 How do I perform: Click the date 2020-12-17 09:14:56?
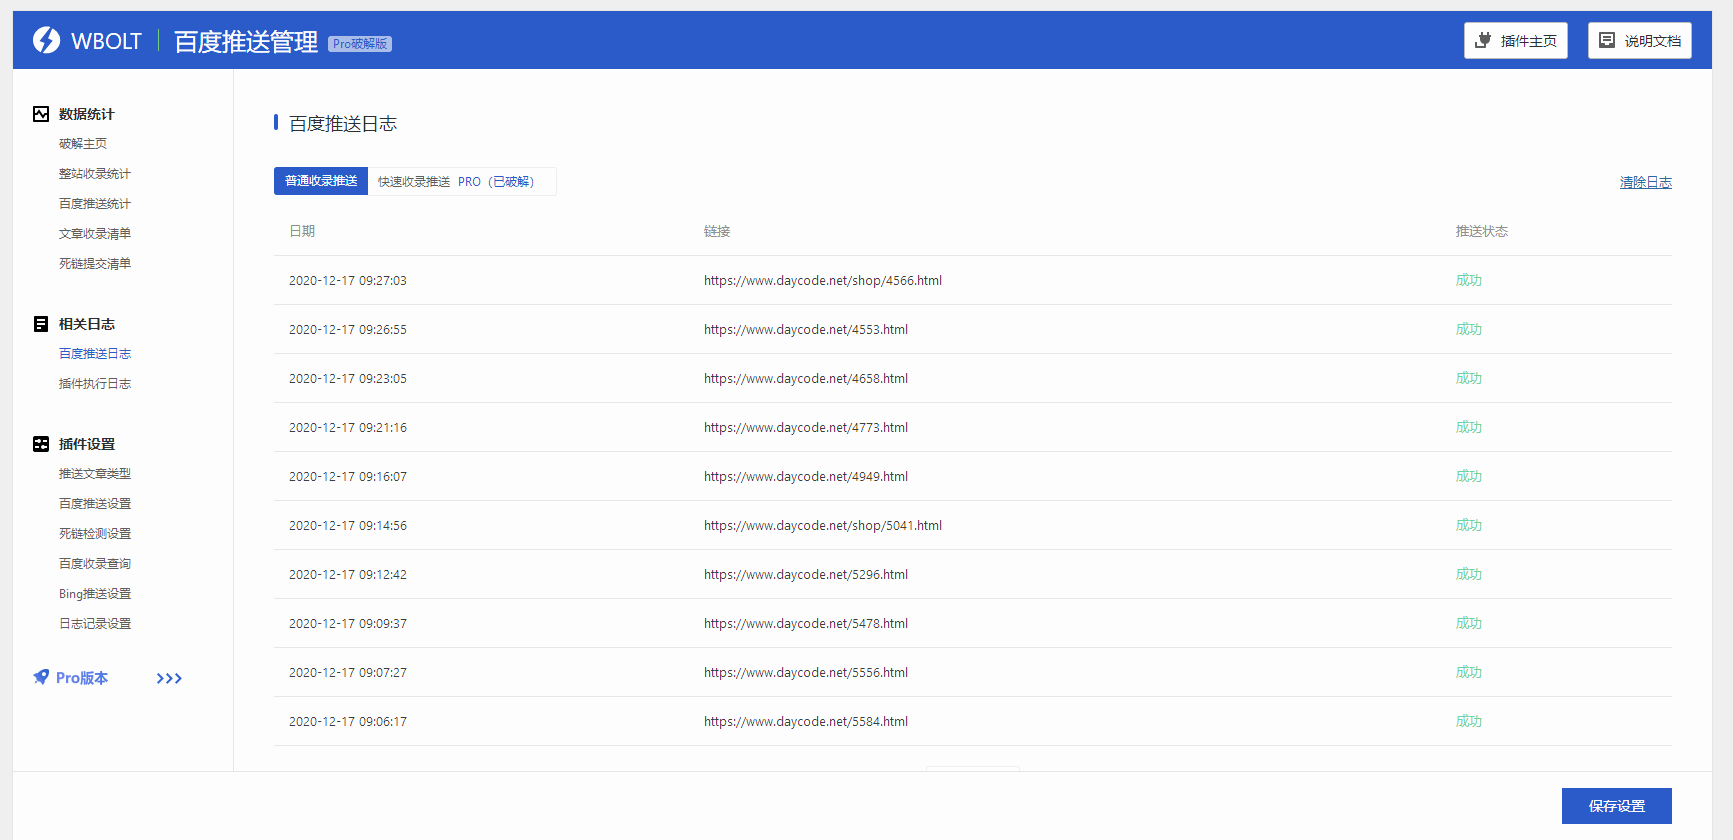click(x=348, y=526)
